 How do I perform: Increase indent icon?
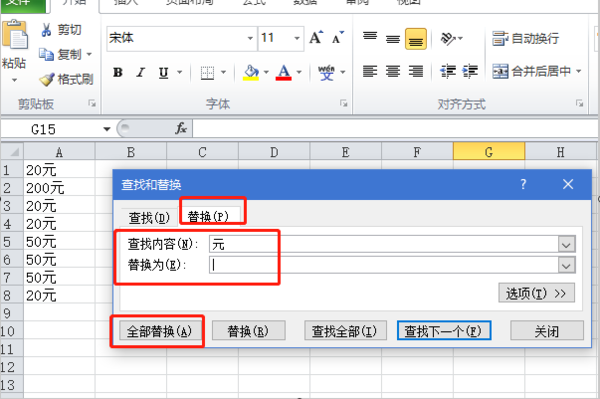point(470,71)
